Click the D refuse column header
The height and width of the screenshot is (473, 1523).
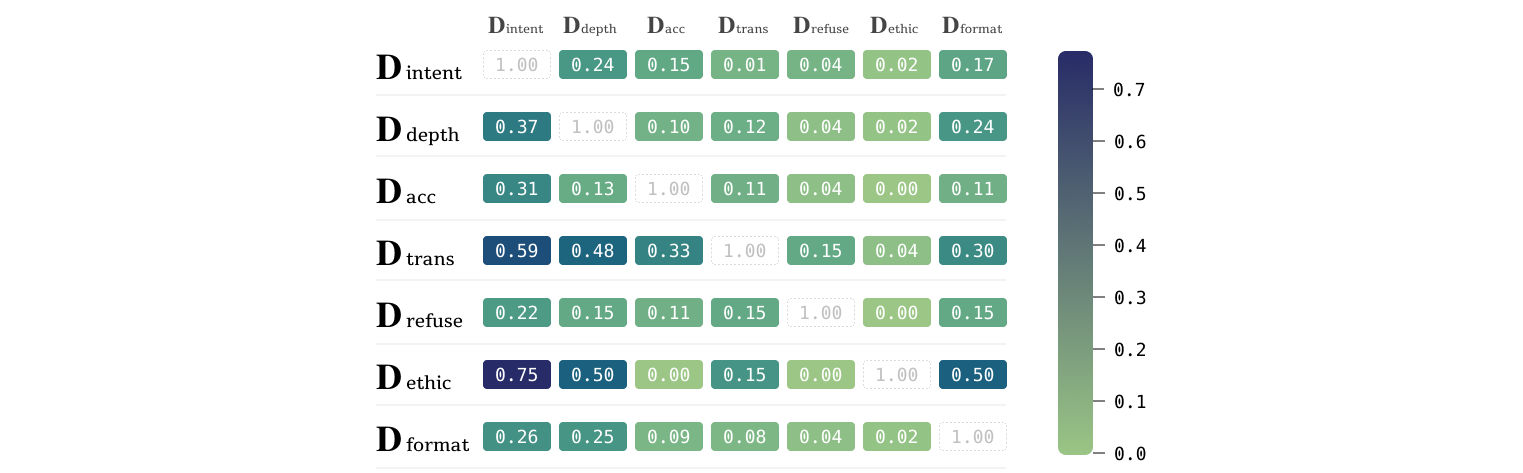(820, 26)
